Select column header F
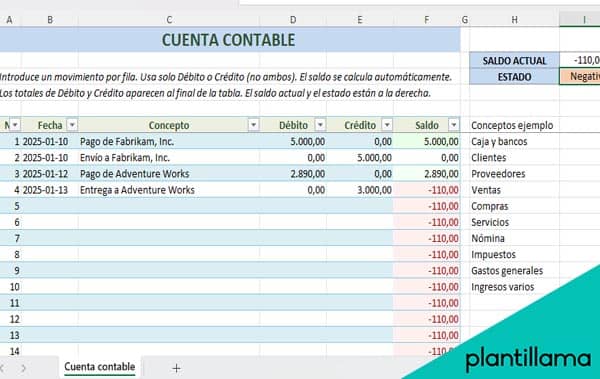The image size is (600, 379). point(427,20)
